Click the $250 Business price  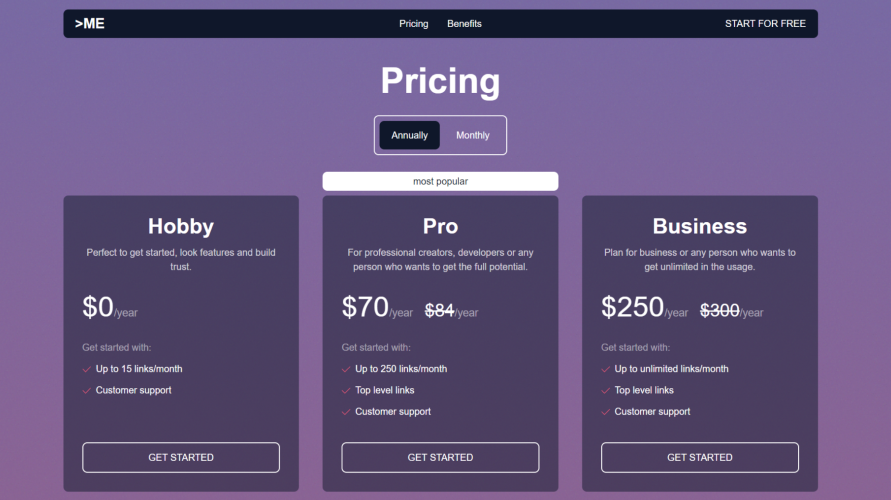coord(633,307)
